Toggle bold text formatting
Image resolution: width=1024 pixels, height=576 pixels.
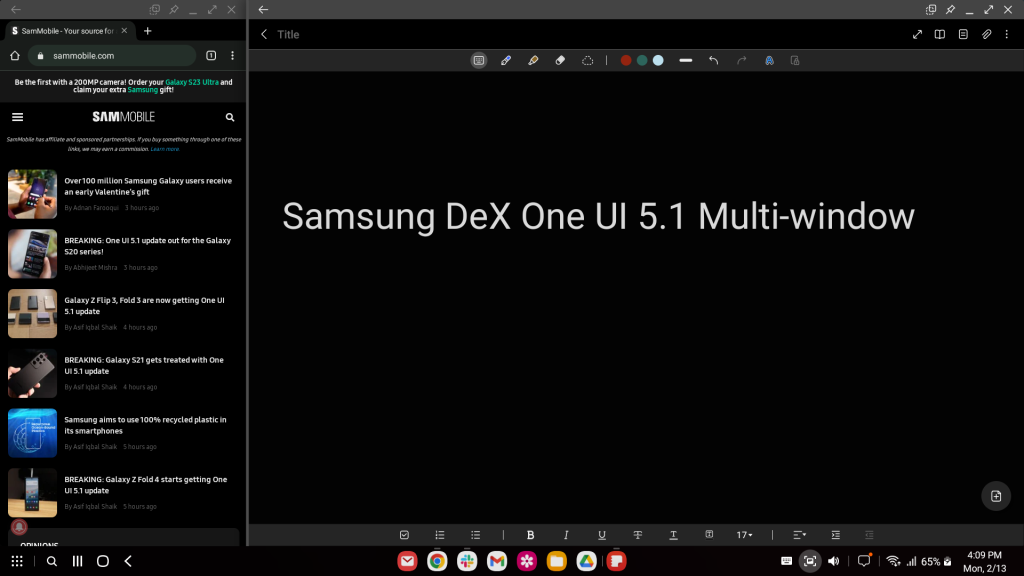tap(530, 535)
